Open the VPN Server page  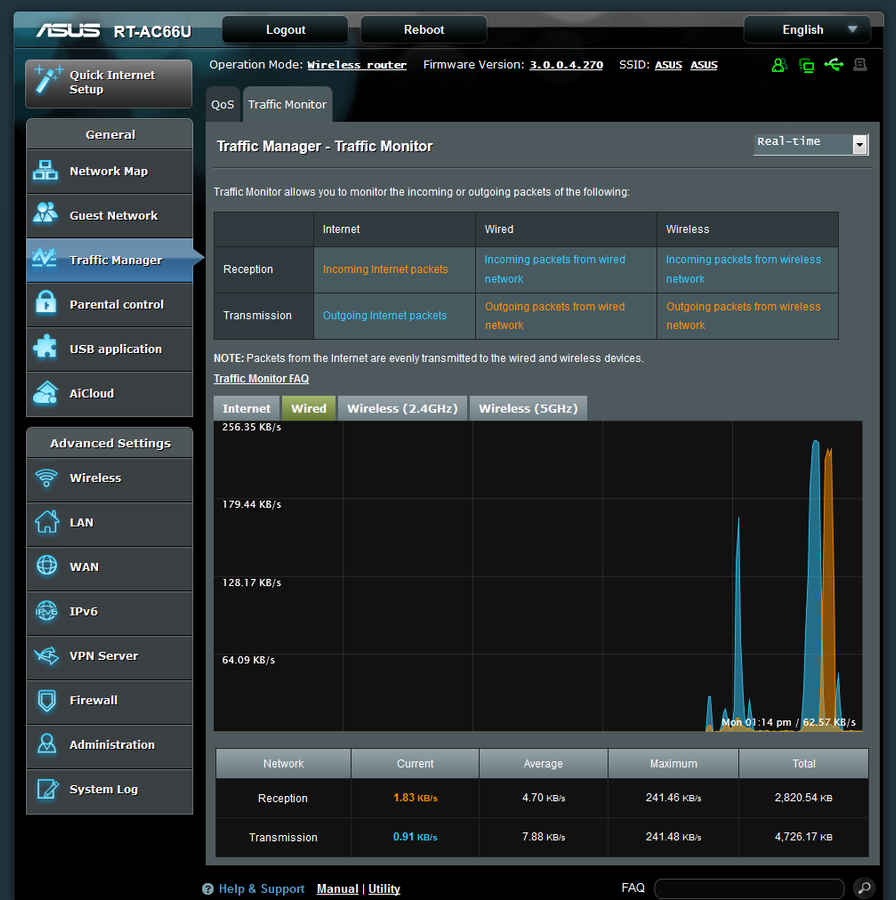pos(110,657)
